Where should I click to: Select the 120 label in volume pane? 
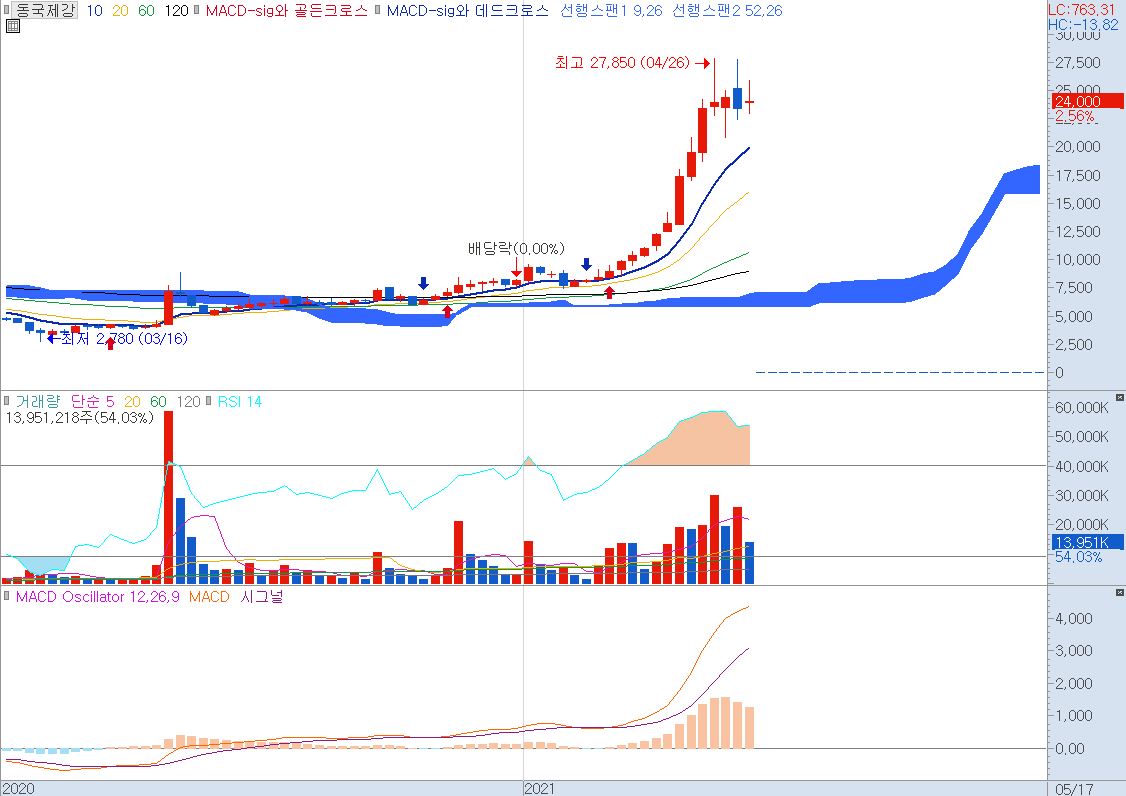pyautogui.click(x=188, y=402)
